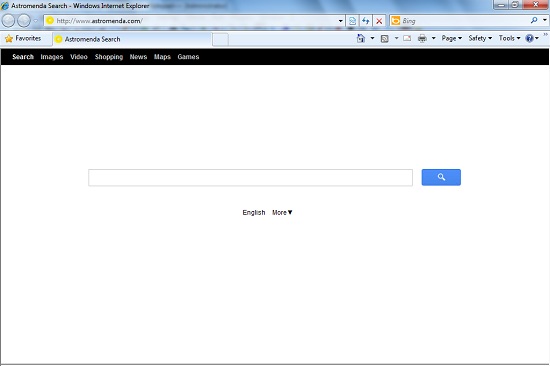Click the blue magnifier search button

coord(441,177)
